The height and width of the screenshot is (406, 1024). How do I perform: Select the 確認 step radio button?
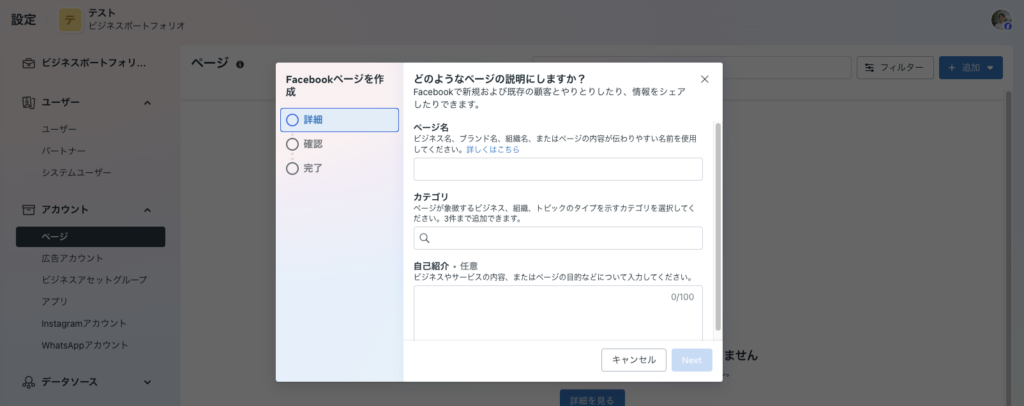tap(292, 144)
